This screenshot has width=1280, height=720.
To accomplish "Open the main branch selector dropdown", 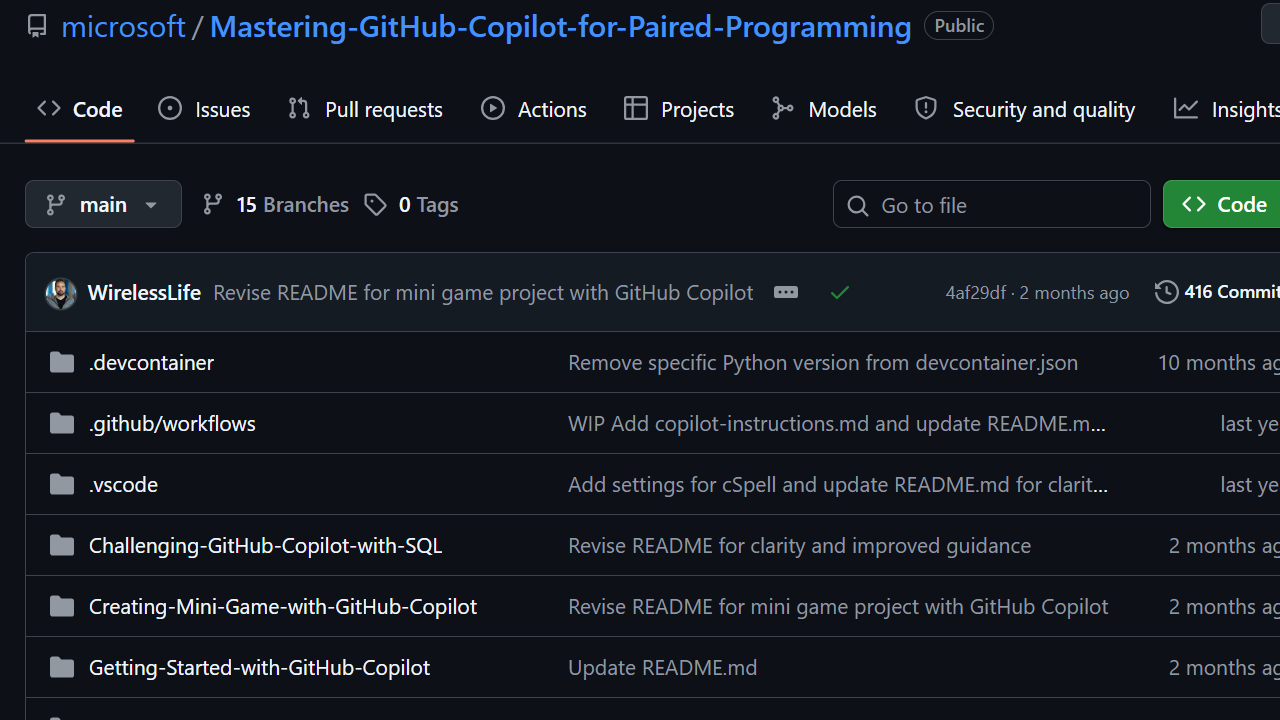I will pos(103,204).
